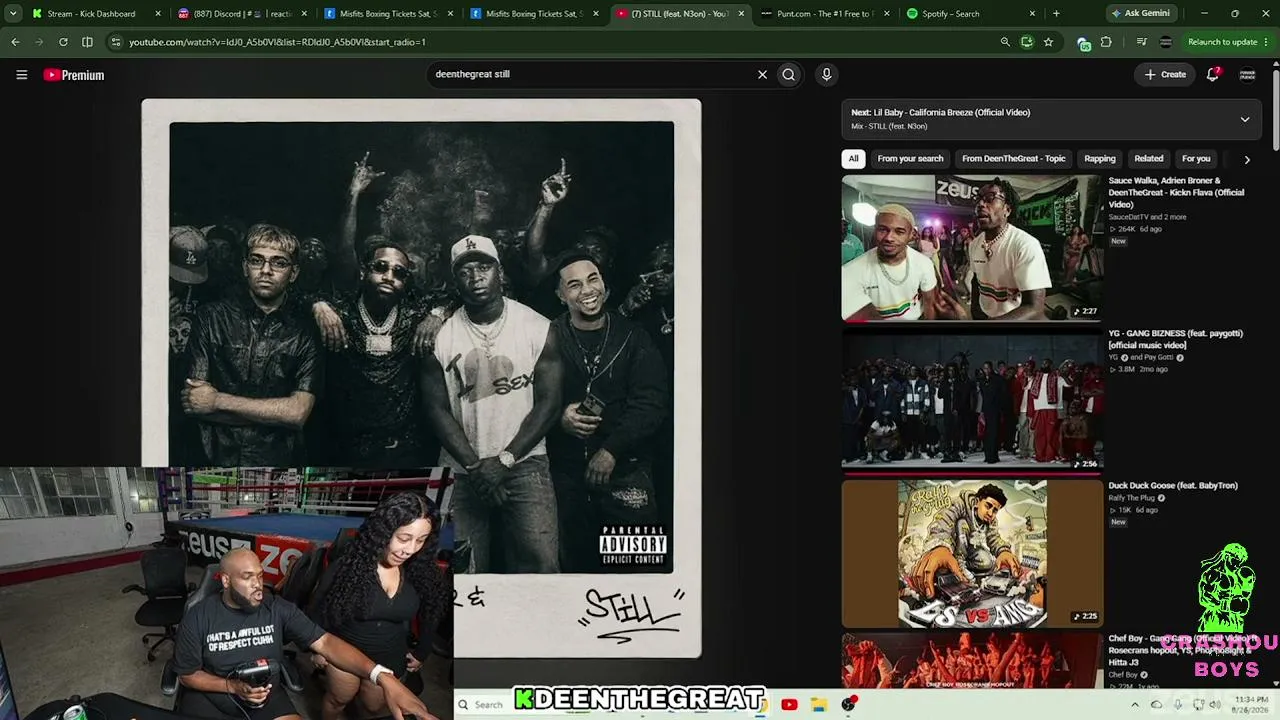Open the Extensions puzzle icon
Viewport: 1280px width, 720px height.
1106,42
